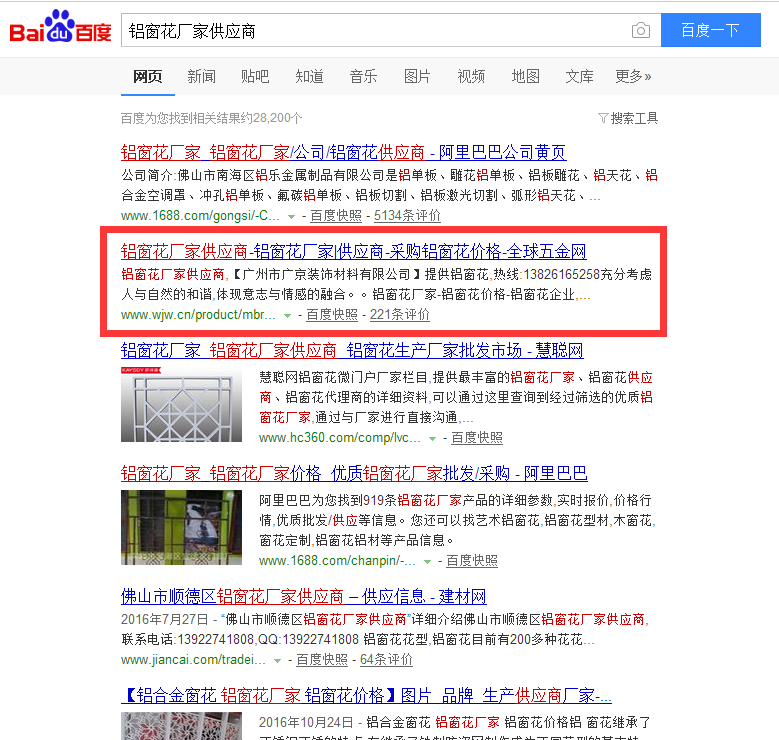Click the www.1688.com/chanpin/-... URL text
779x740 pixels.
337,561
